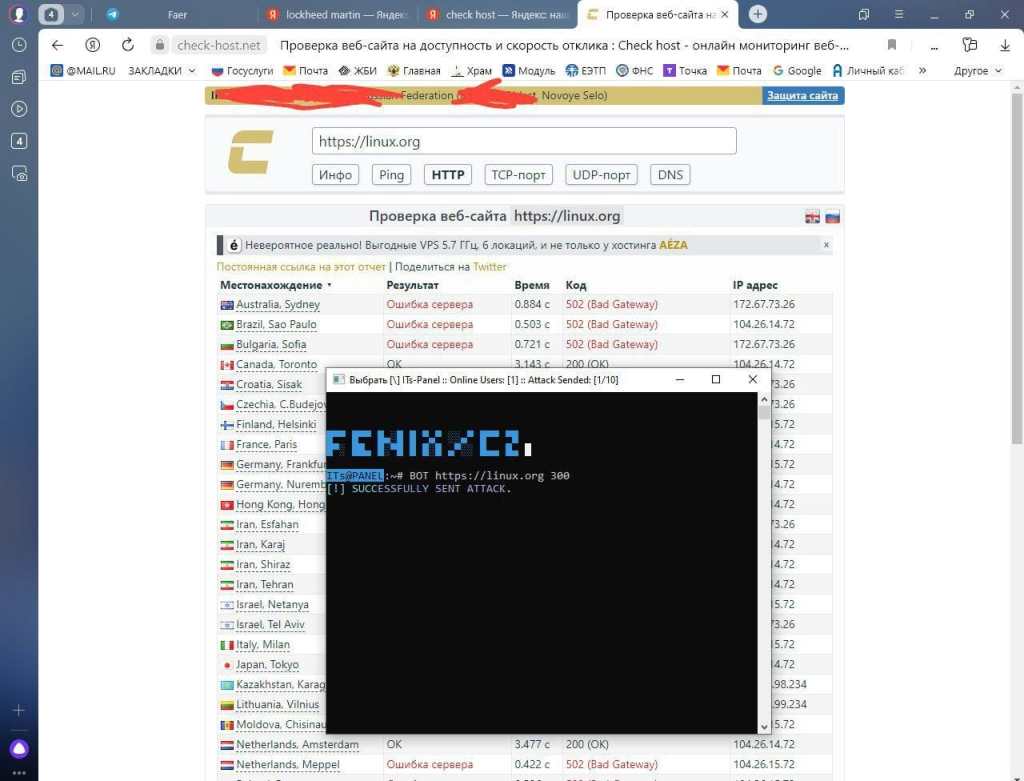Dismiss the AEZA ad banner
The height and width of the screenshot is (781, 1024).
(826, 245)
